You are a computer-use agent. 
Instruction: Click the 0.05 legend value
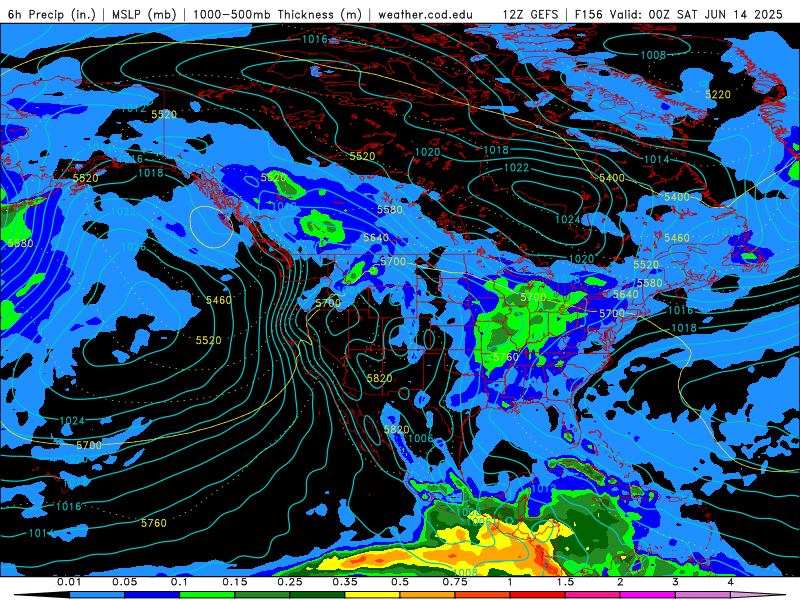124,582
